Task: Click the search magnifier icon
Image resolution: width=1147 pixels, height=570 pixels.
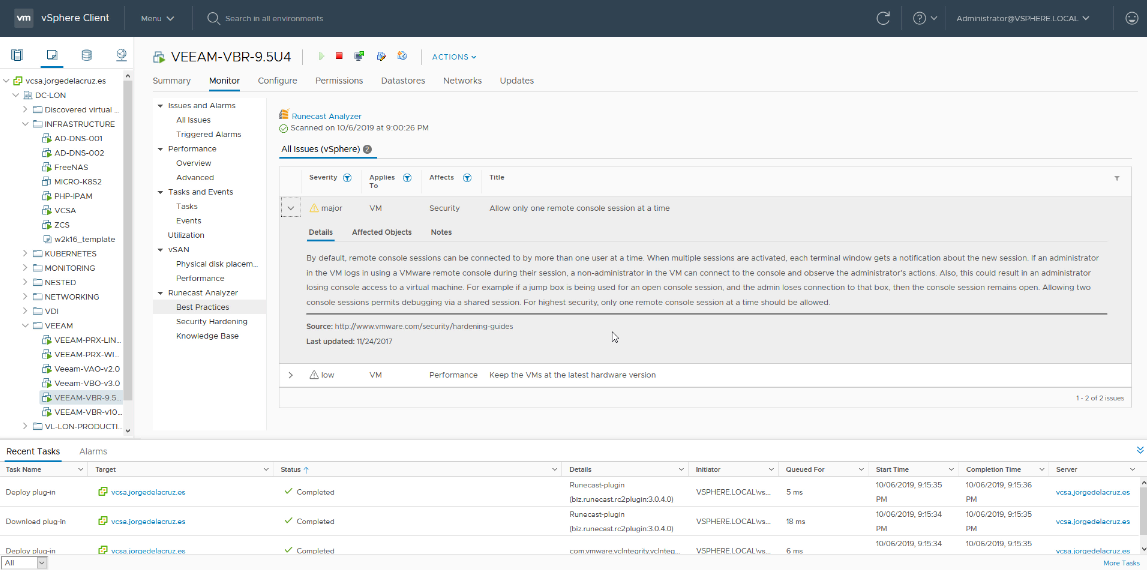Action: 214,18
